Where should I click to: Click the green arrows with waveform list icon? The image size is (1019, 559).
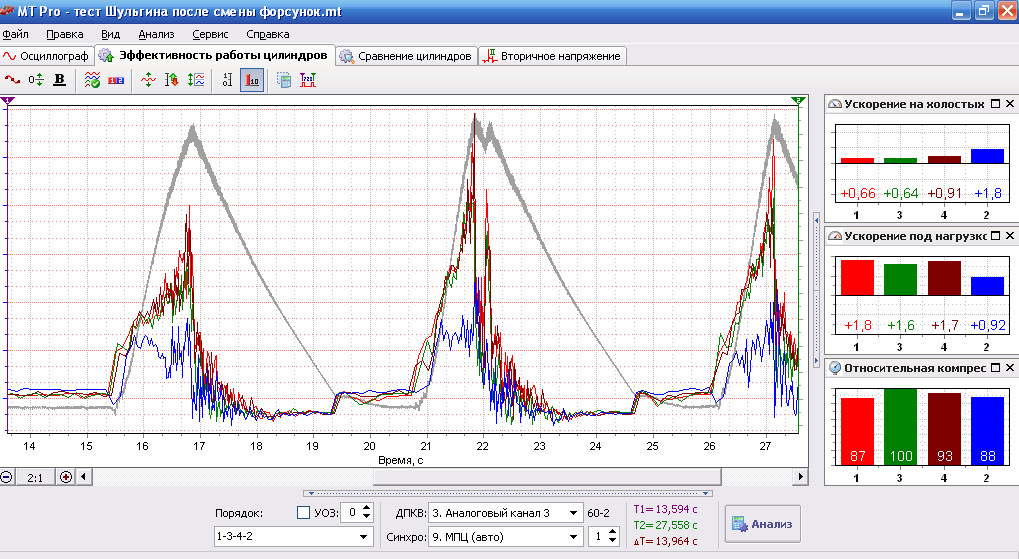(196, 80)
